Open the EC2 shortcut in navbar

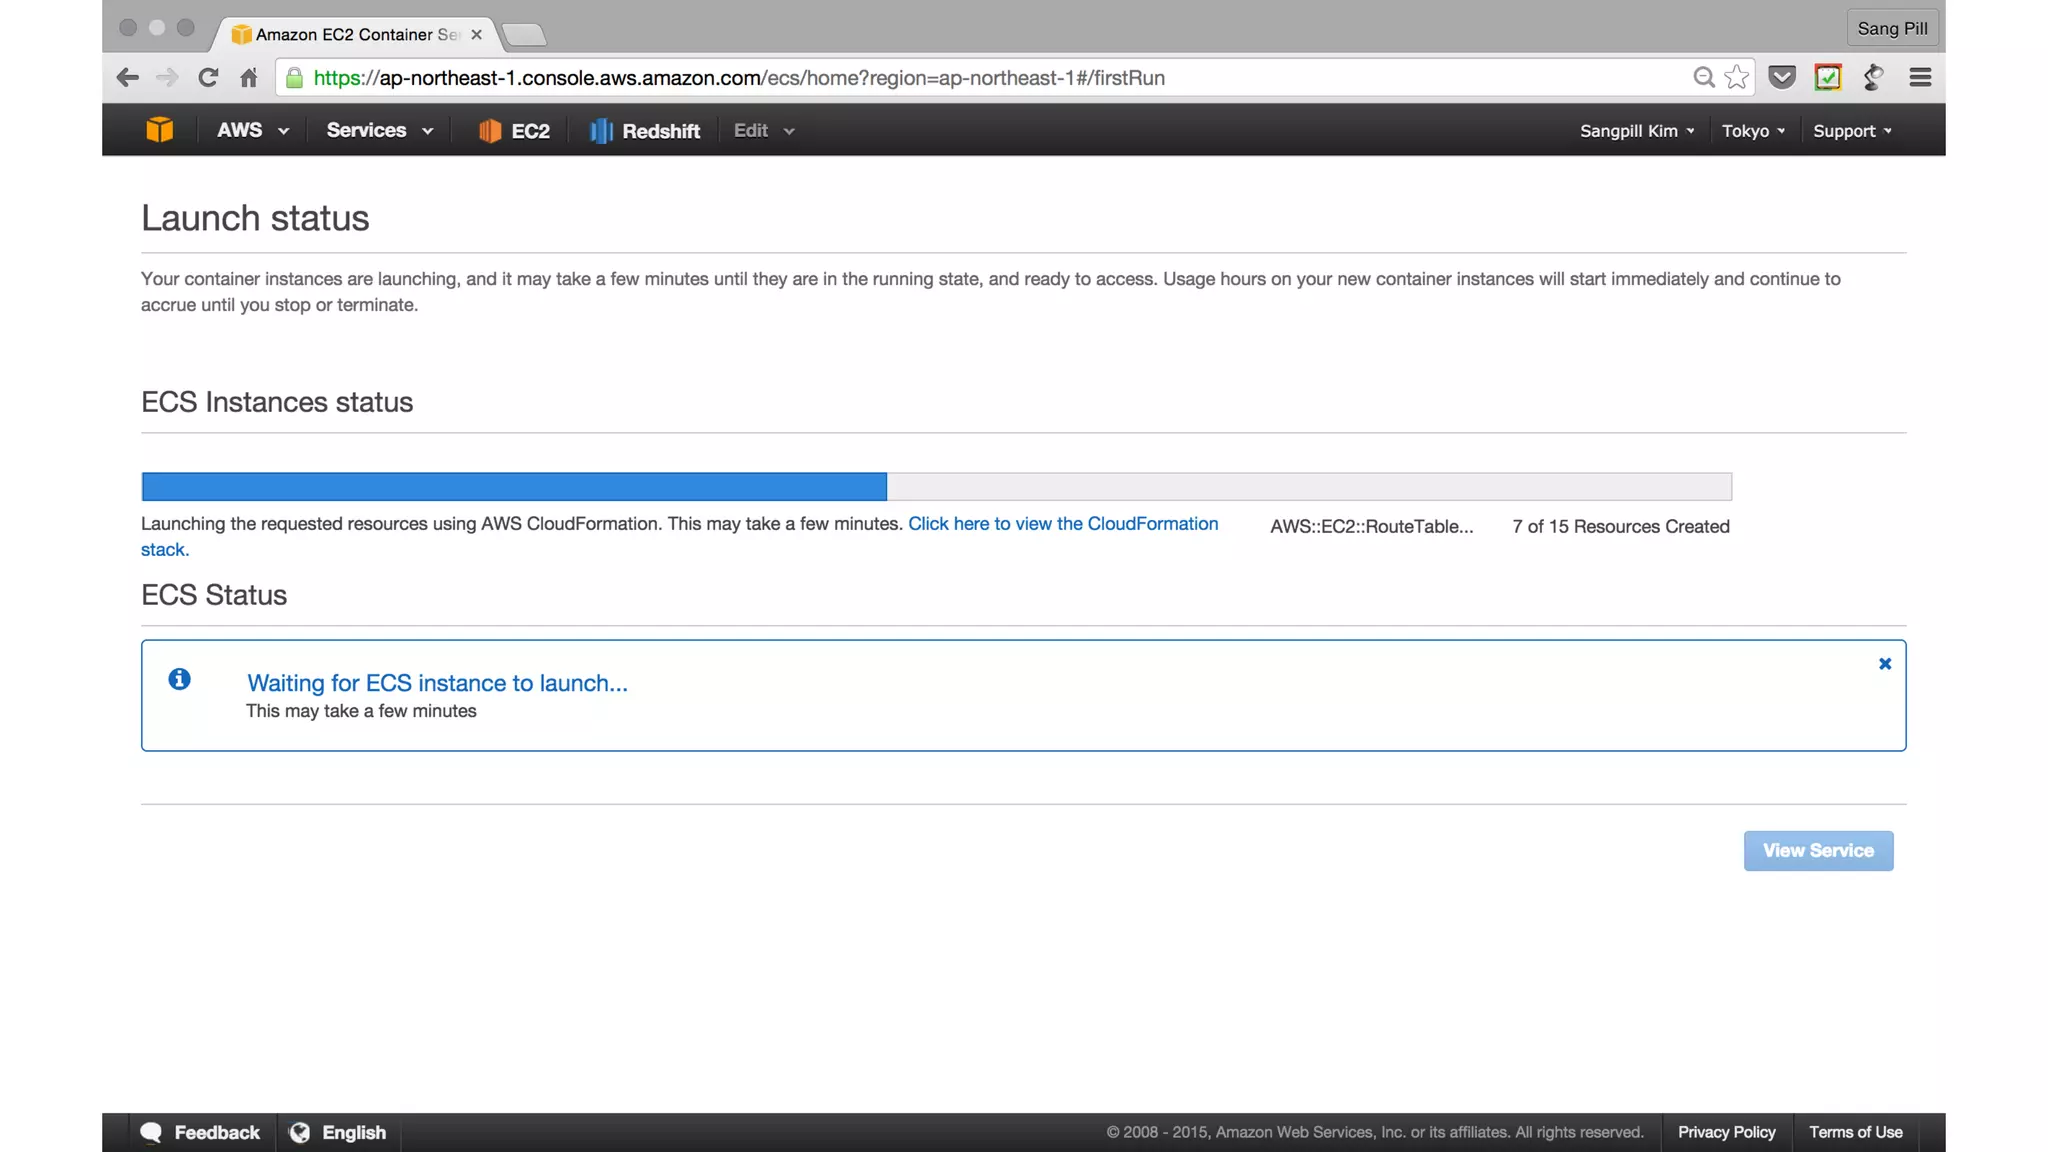point(514,131)
